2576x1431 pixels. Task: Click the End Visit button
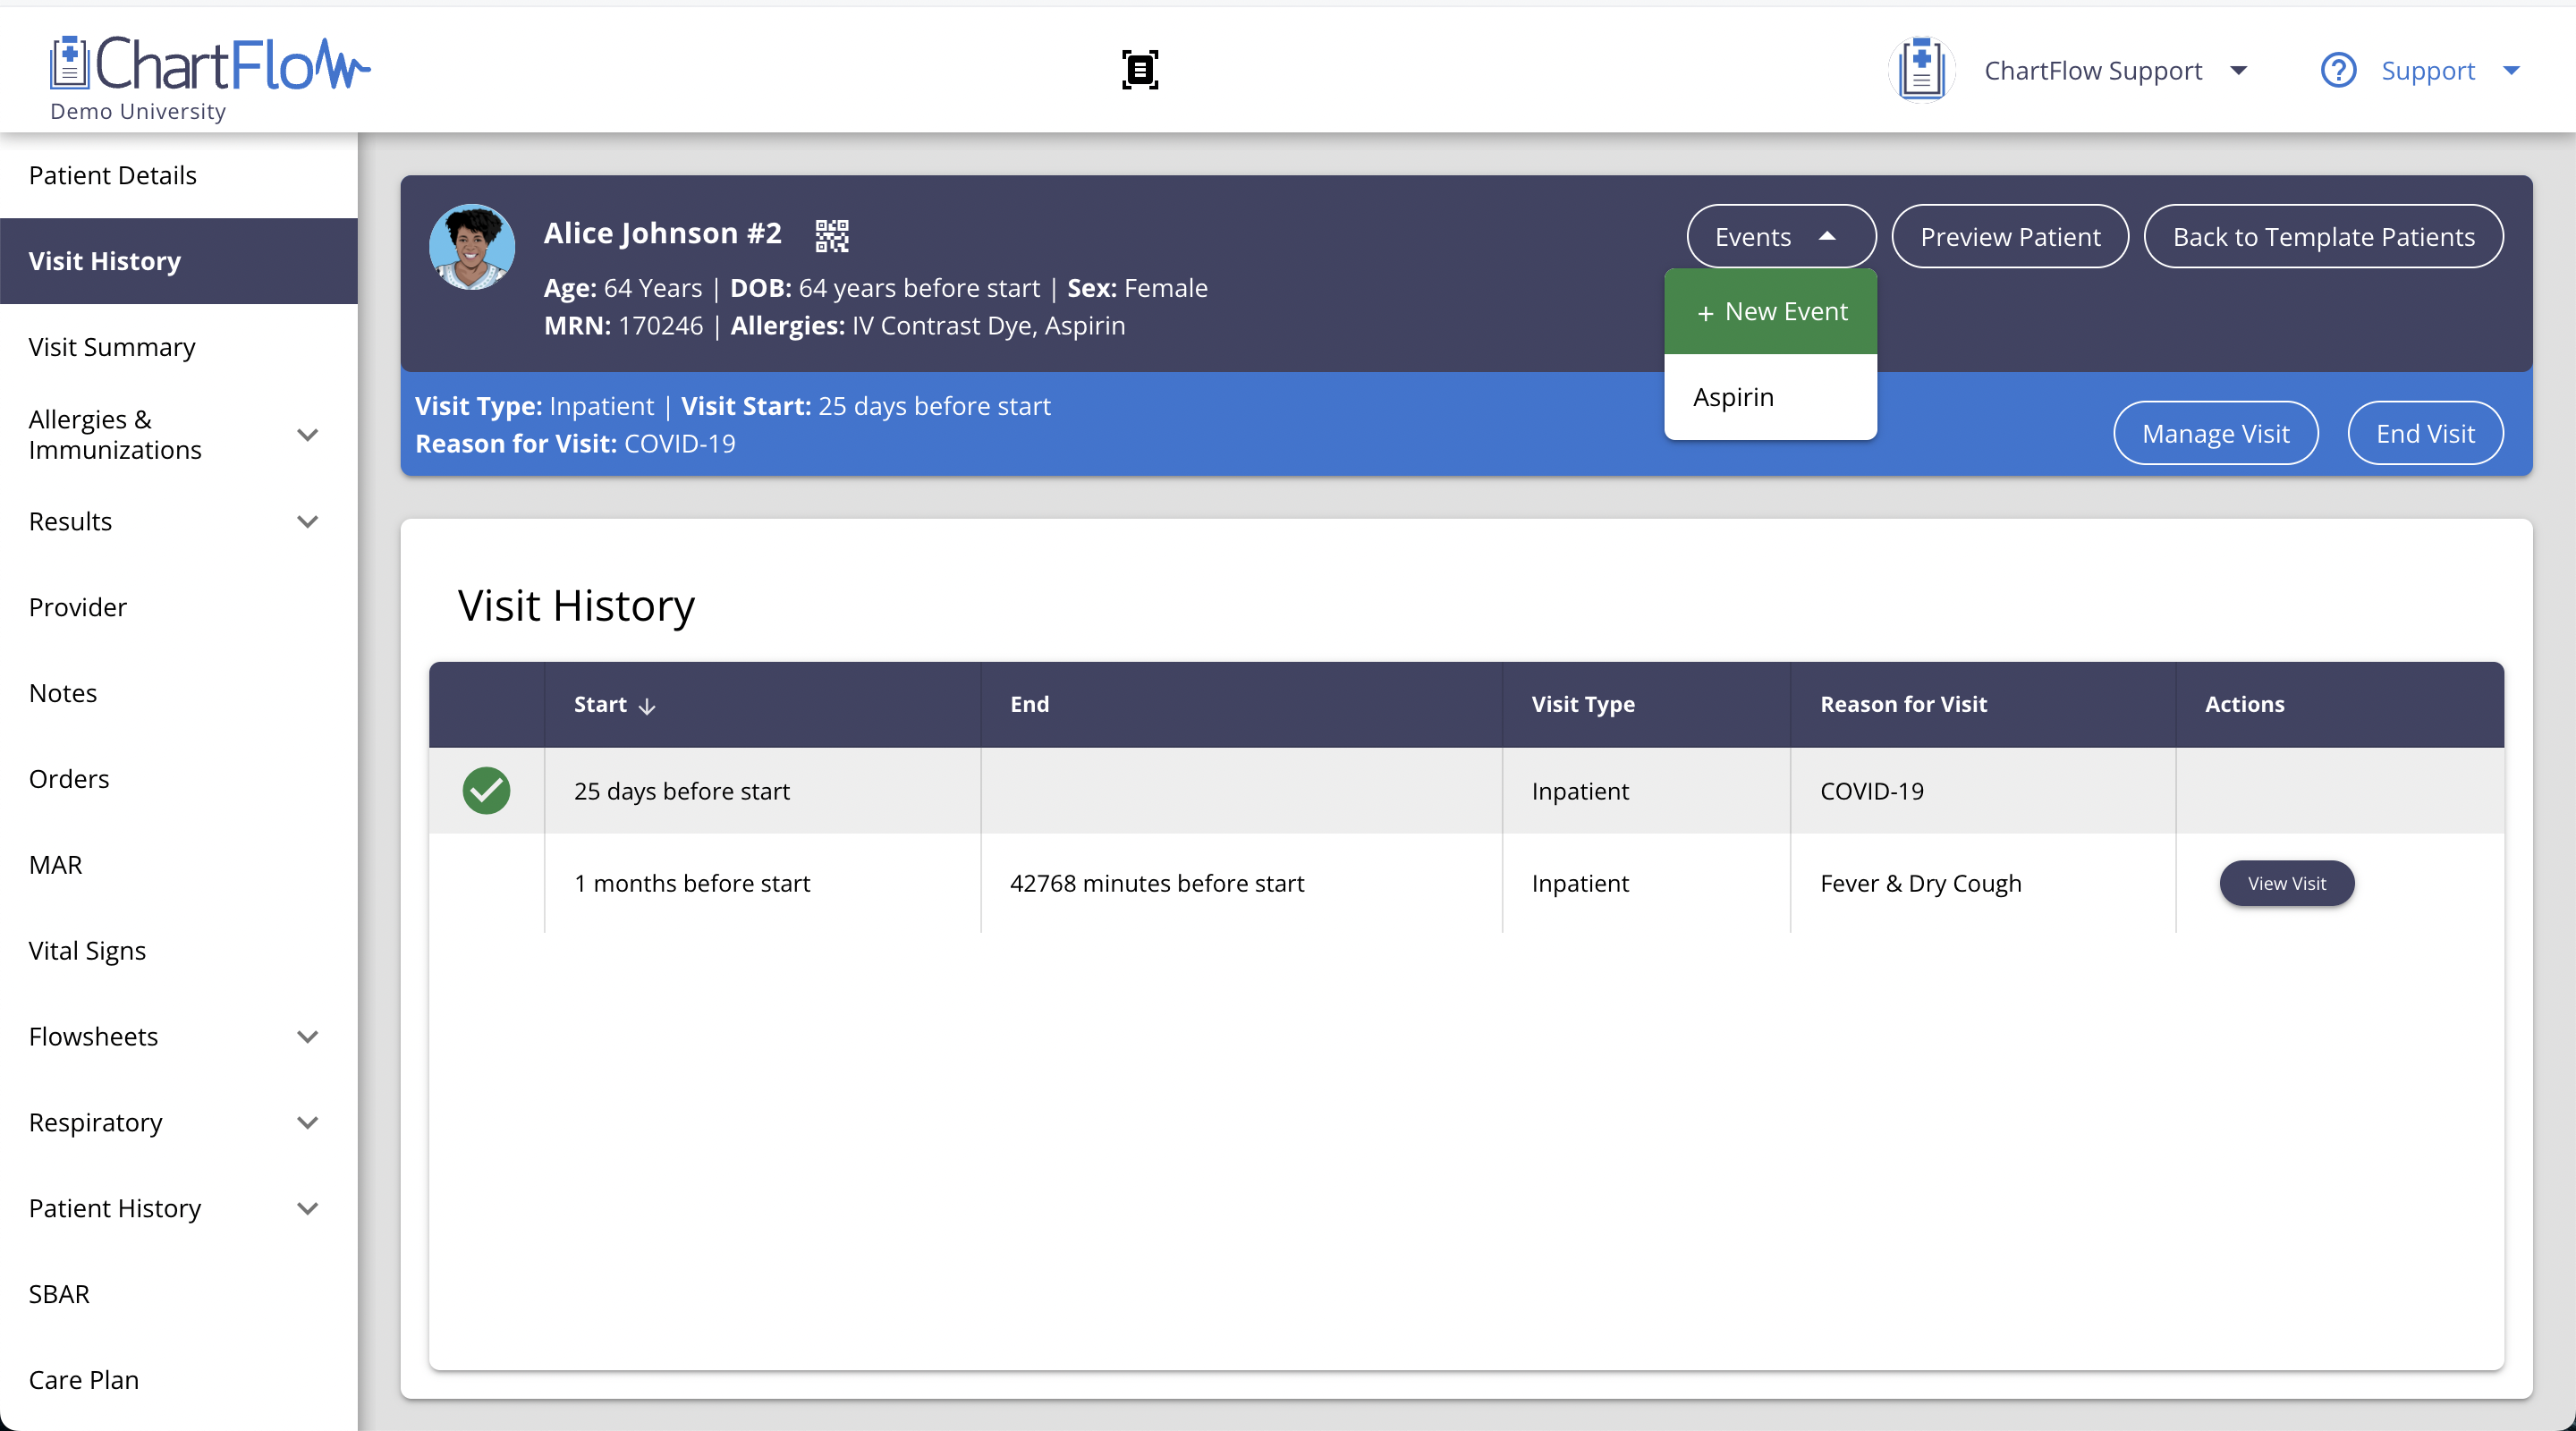2425,434
